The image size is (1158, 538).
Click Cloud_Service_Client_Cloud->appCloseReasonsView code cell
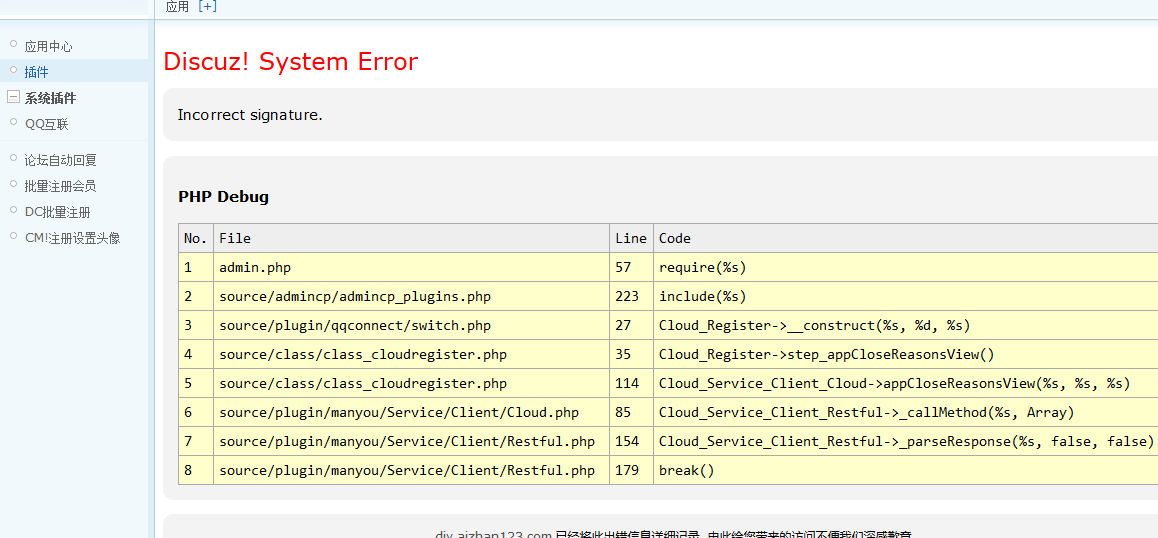(x=905, y=383)
